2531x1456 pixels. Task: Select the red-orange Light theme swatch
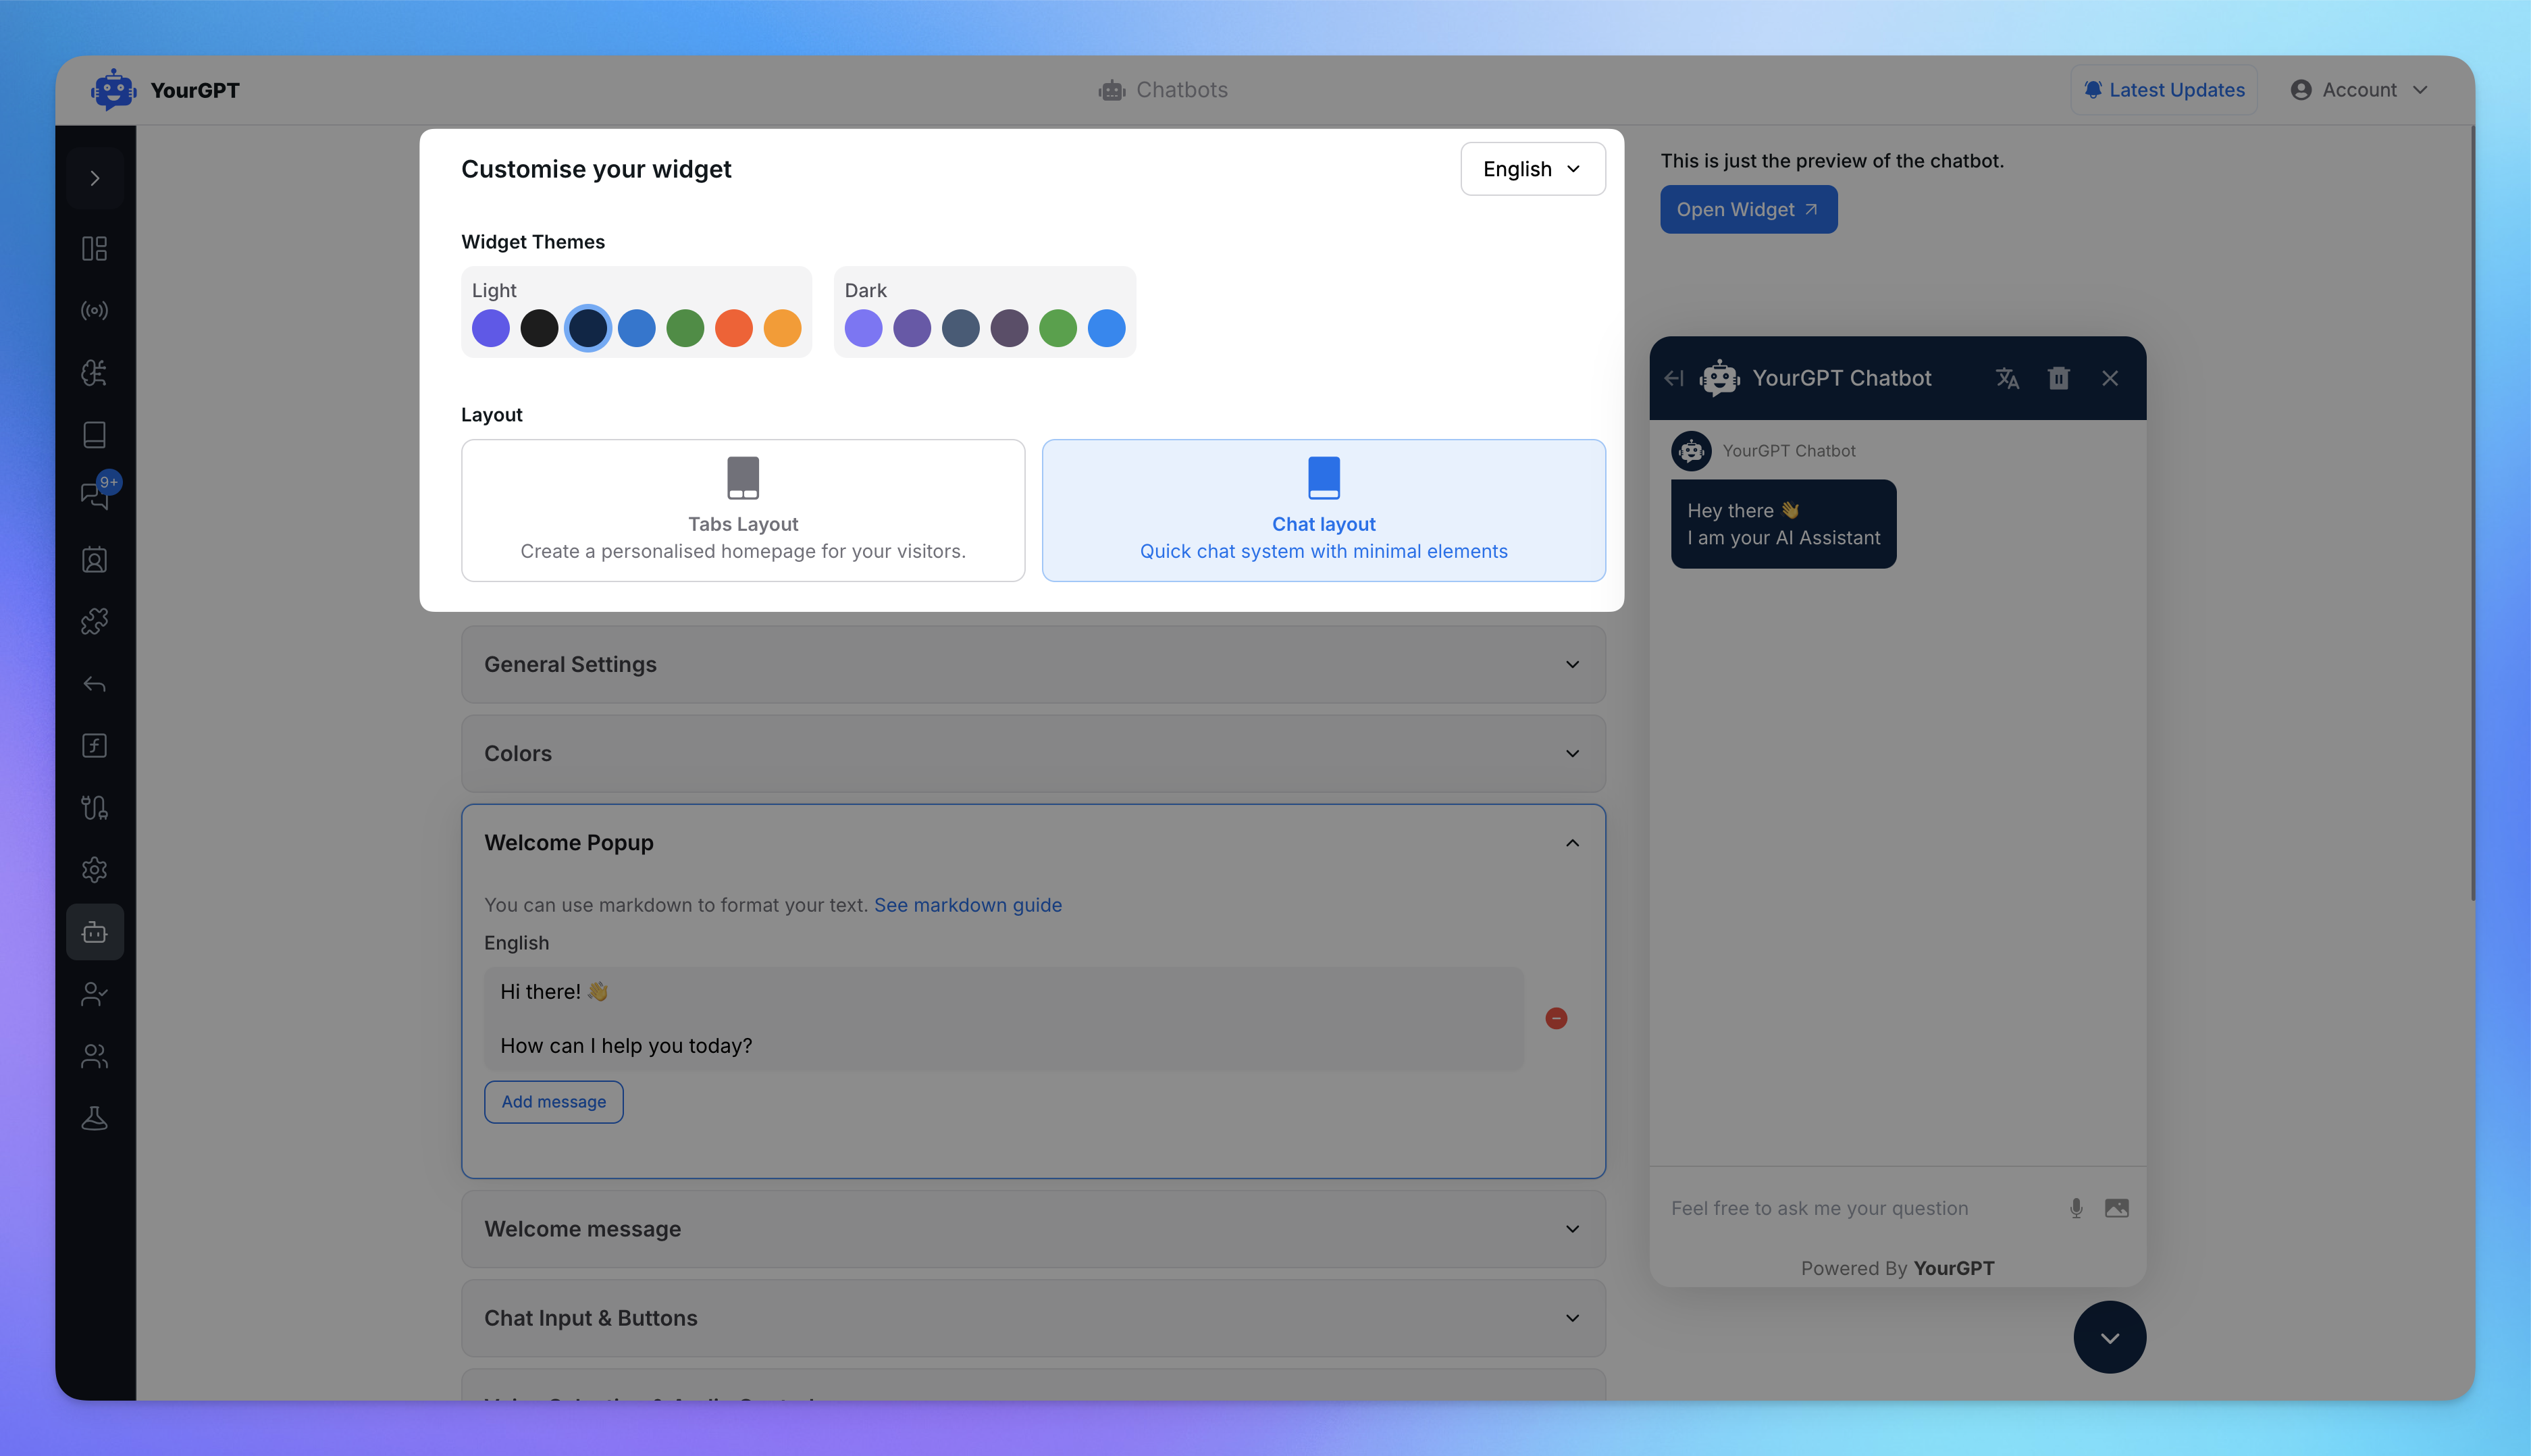[734, 328]
